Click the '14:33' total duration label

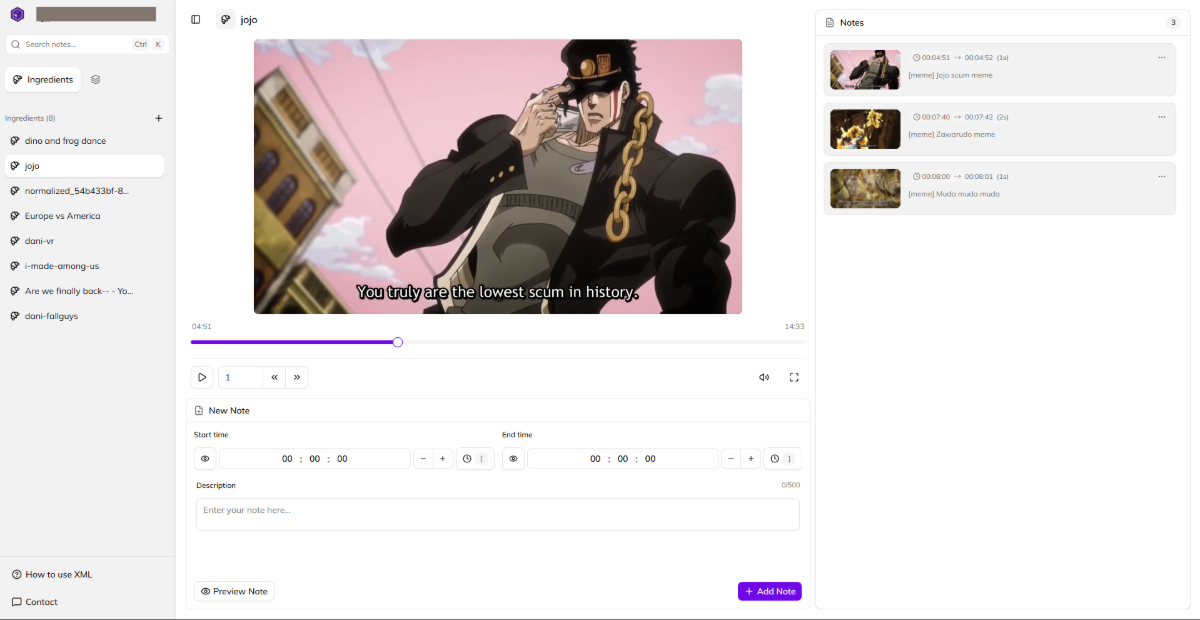point(794,327)
